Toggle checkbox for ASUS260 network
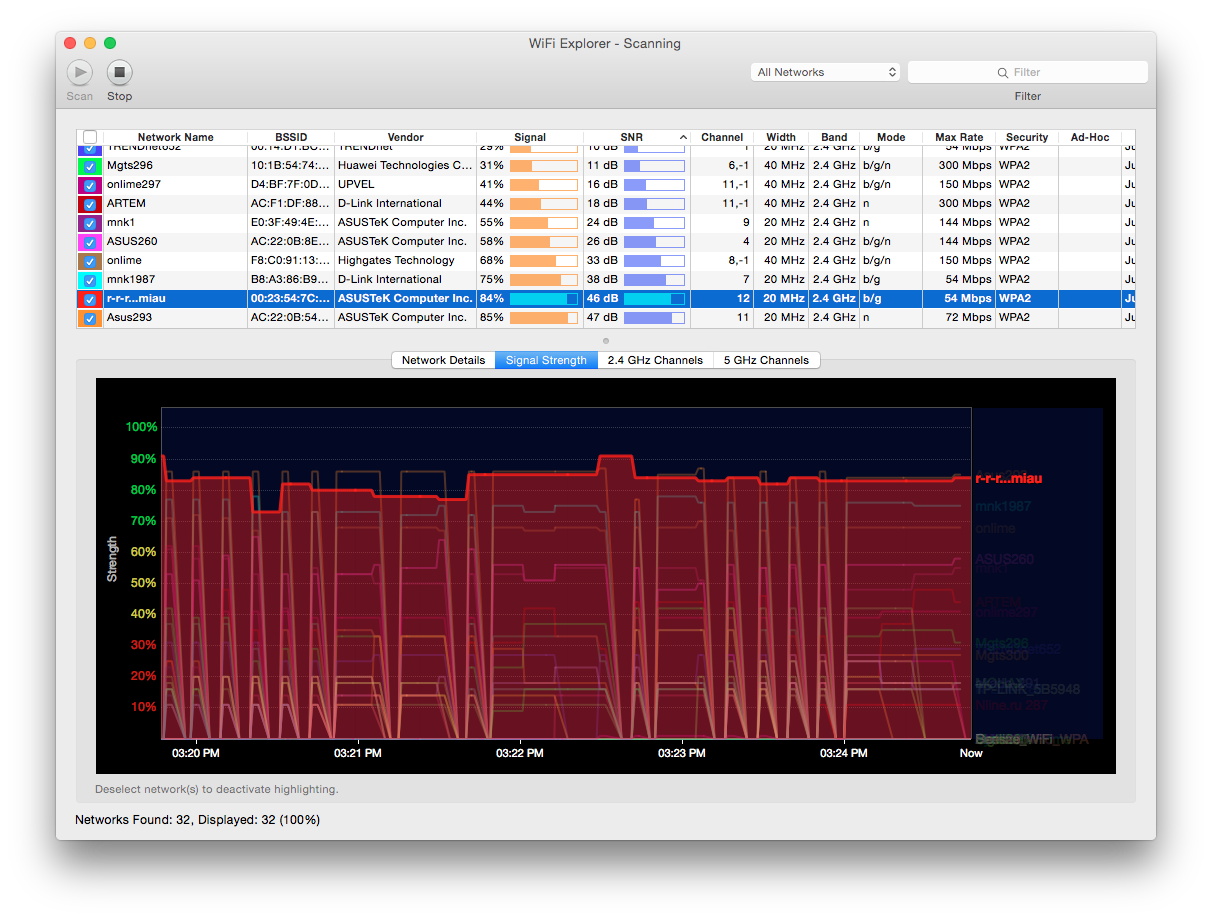The width and height of the screenshot is (1212, 920). [x=90, y=242]
